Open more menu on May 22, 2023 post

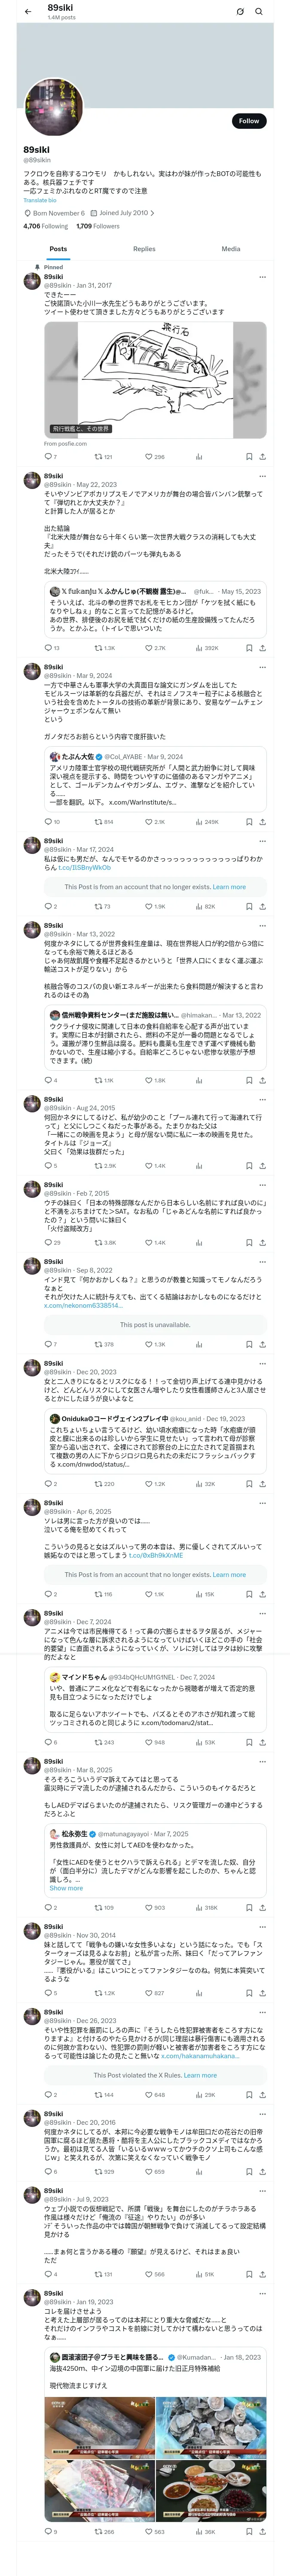coord(262,476)
